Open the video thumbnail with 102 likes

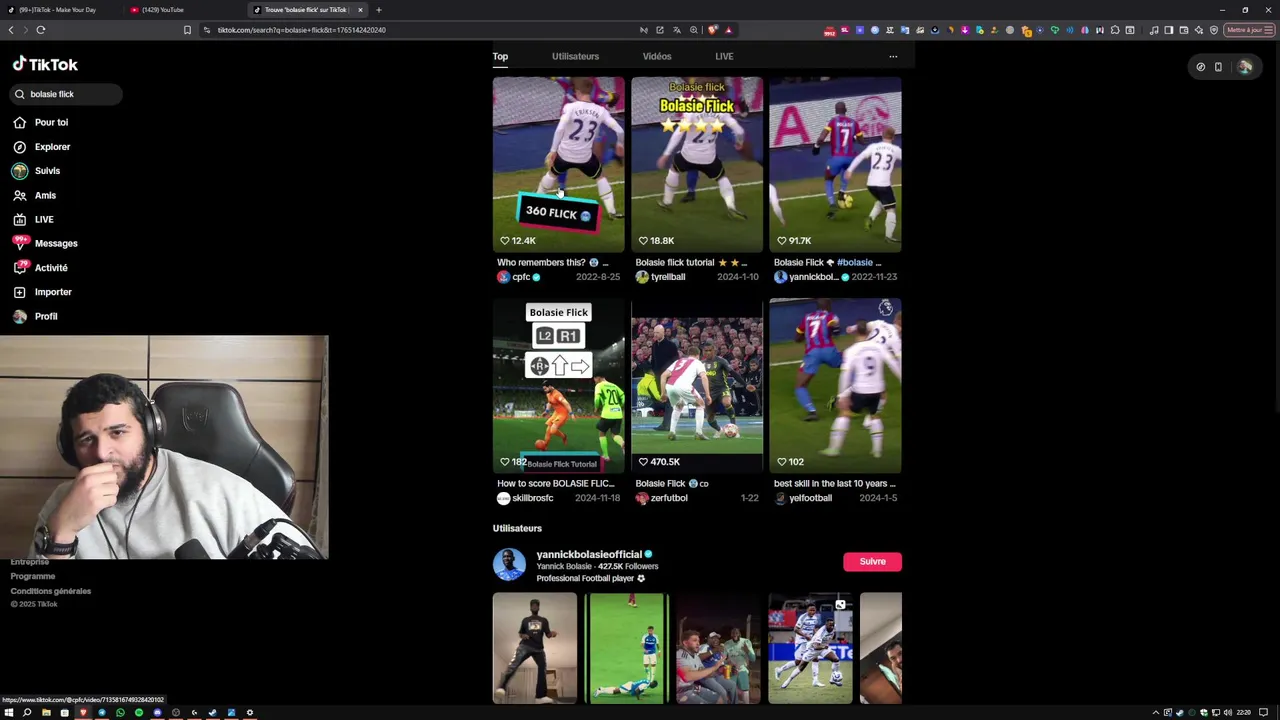coord(835,385)
